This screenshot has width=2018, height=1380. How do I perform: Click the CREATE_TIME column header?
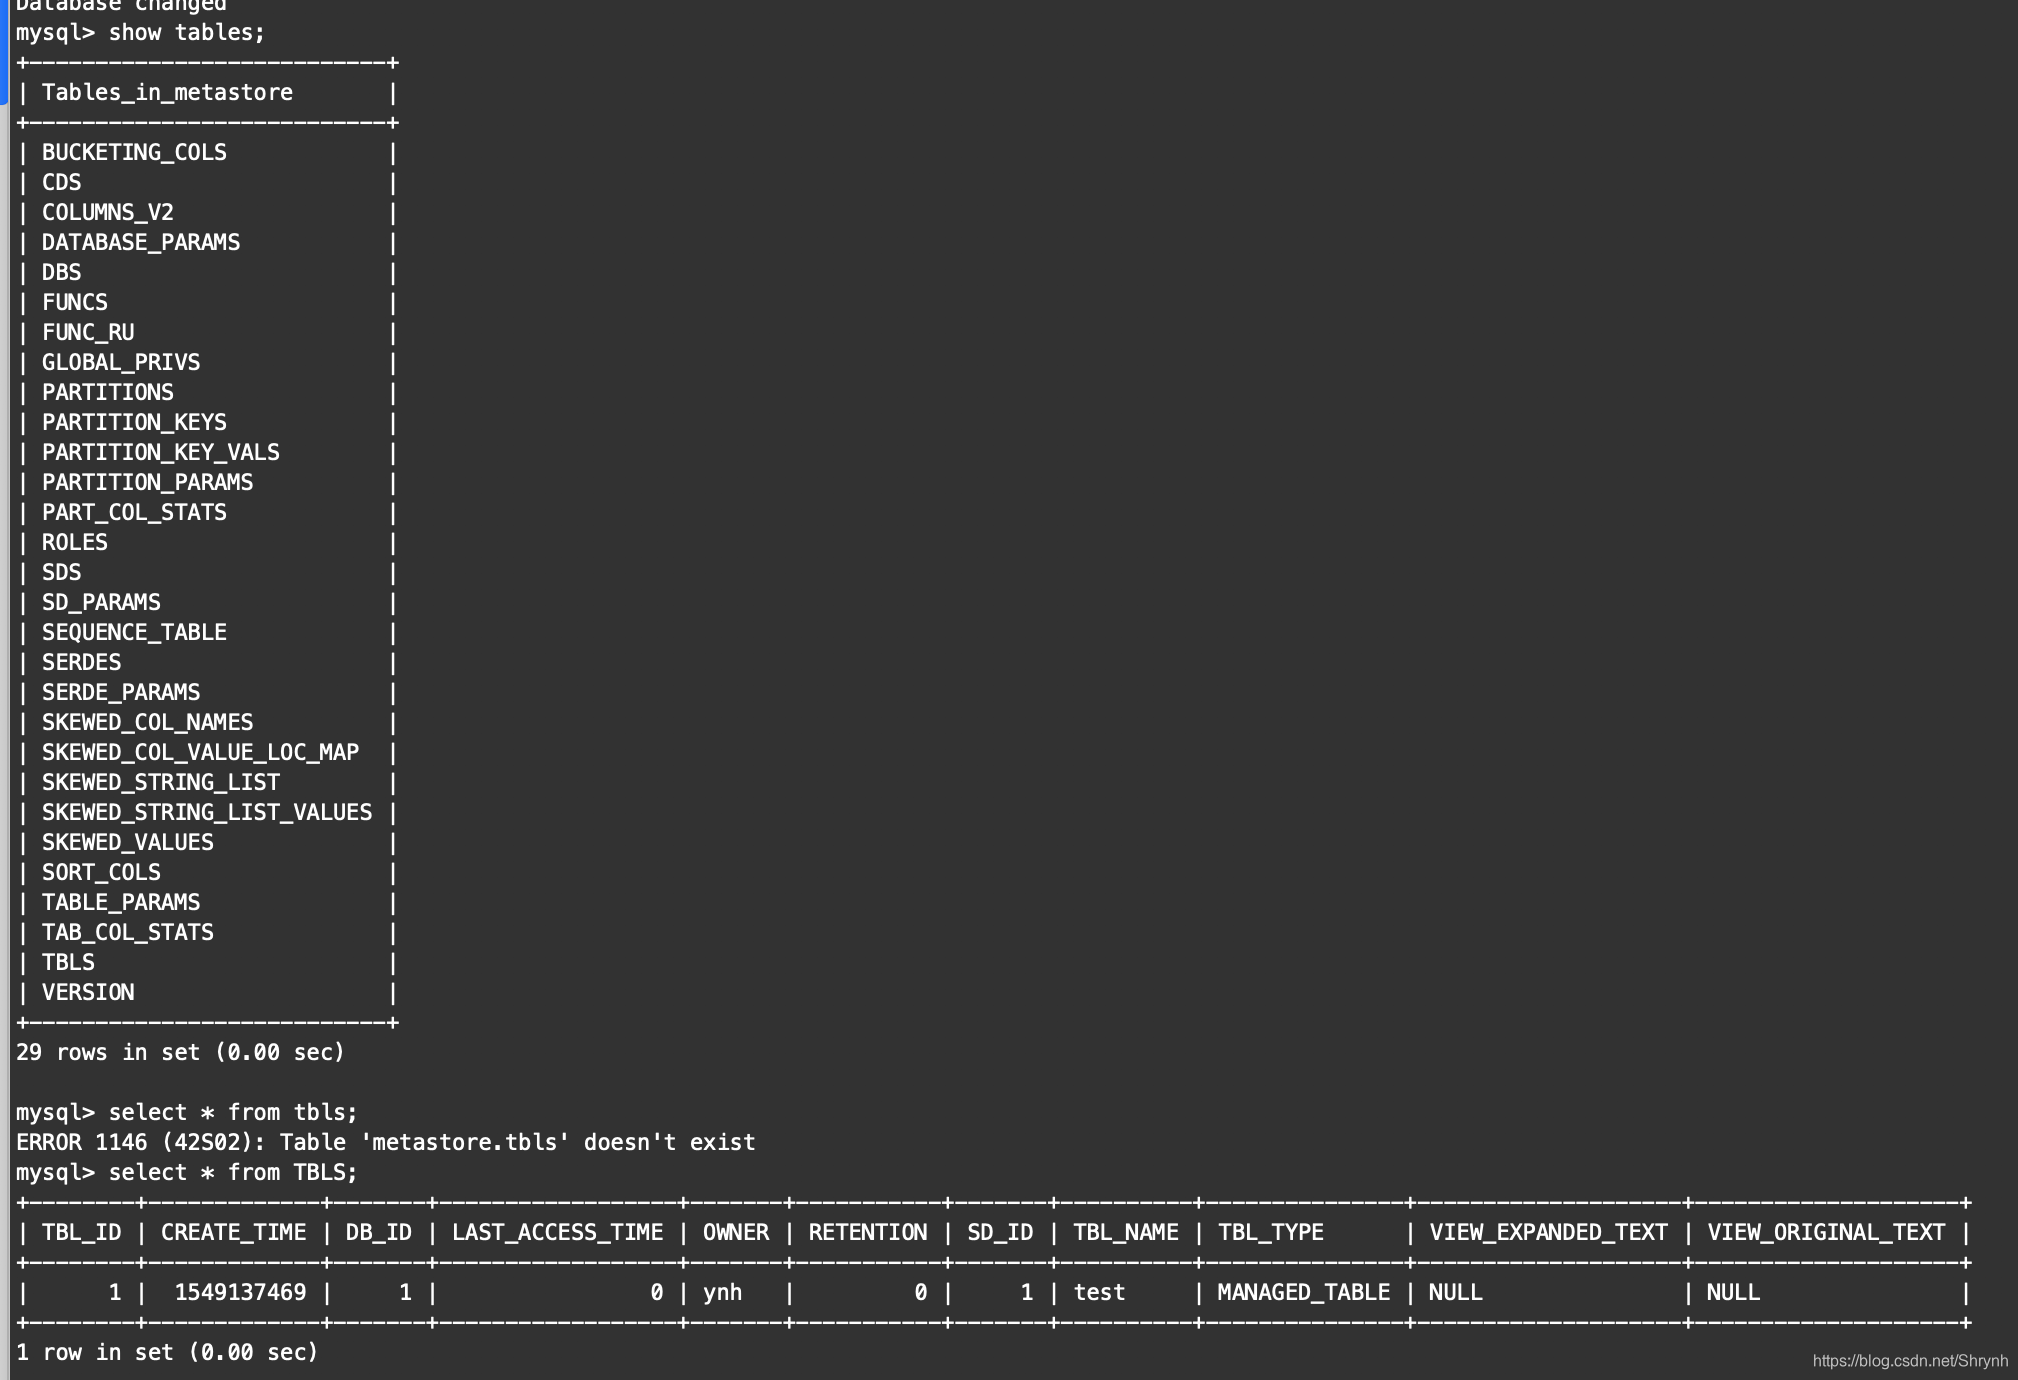234,1232
